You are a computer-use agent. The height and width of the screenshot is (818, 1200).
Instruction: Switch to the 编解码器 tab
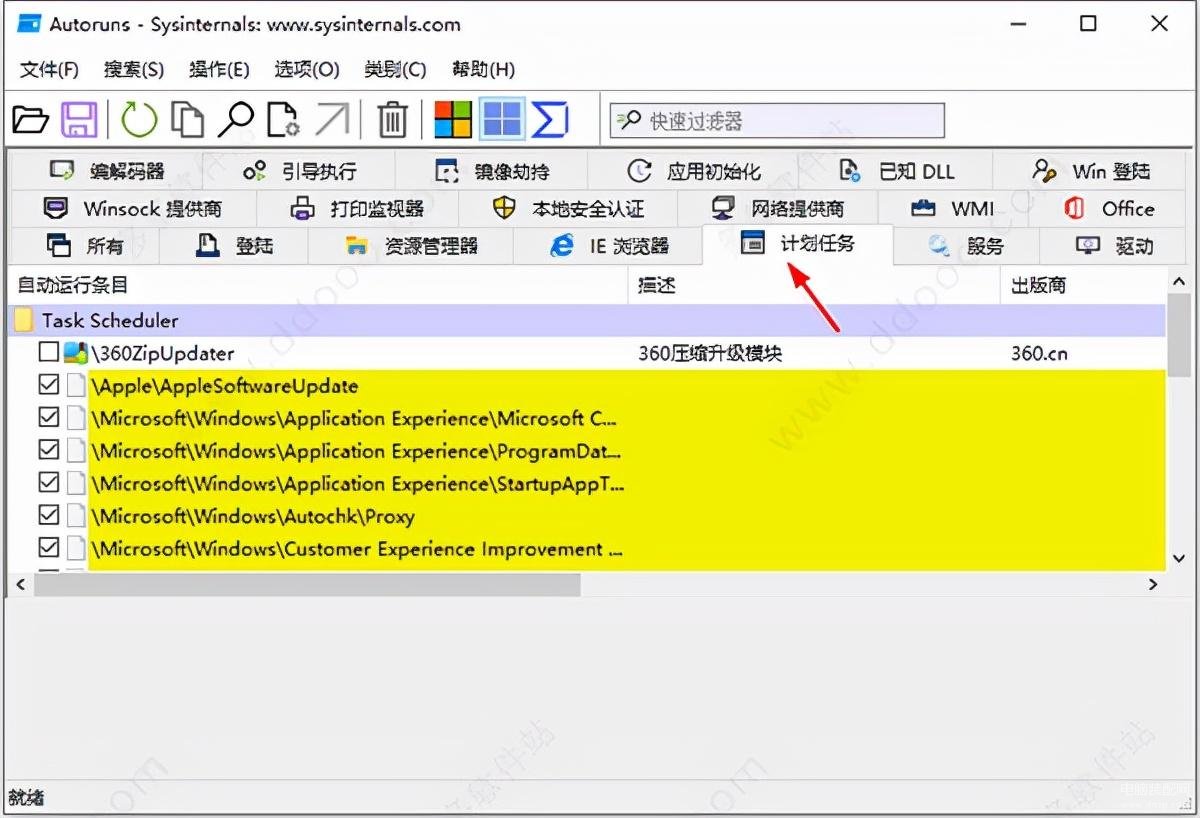[x=107, y=171]
